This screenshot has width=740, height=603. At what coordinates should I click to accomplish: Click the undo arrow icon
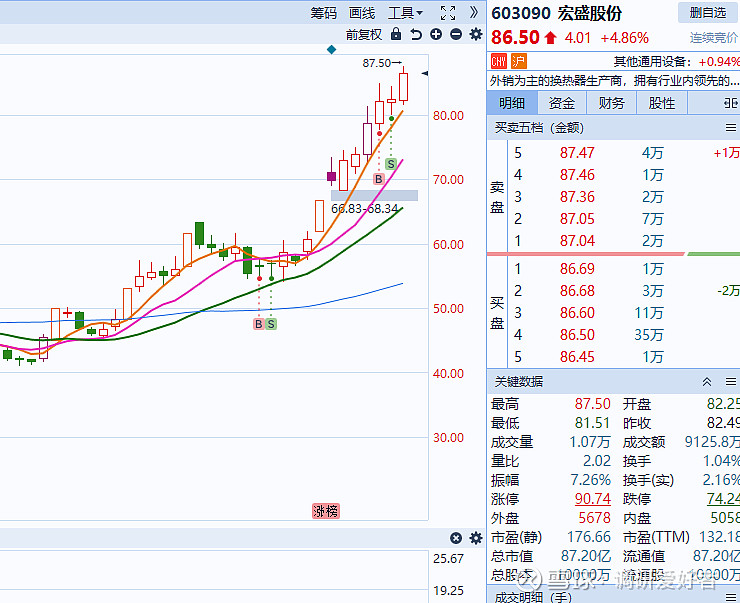pyautogui.click(x=416, y=34)
